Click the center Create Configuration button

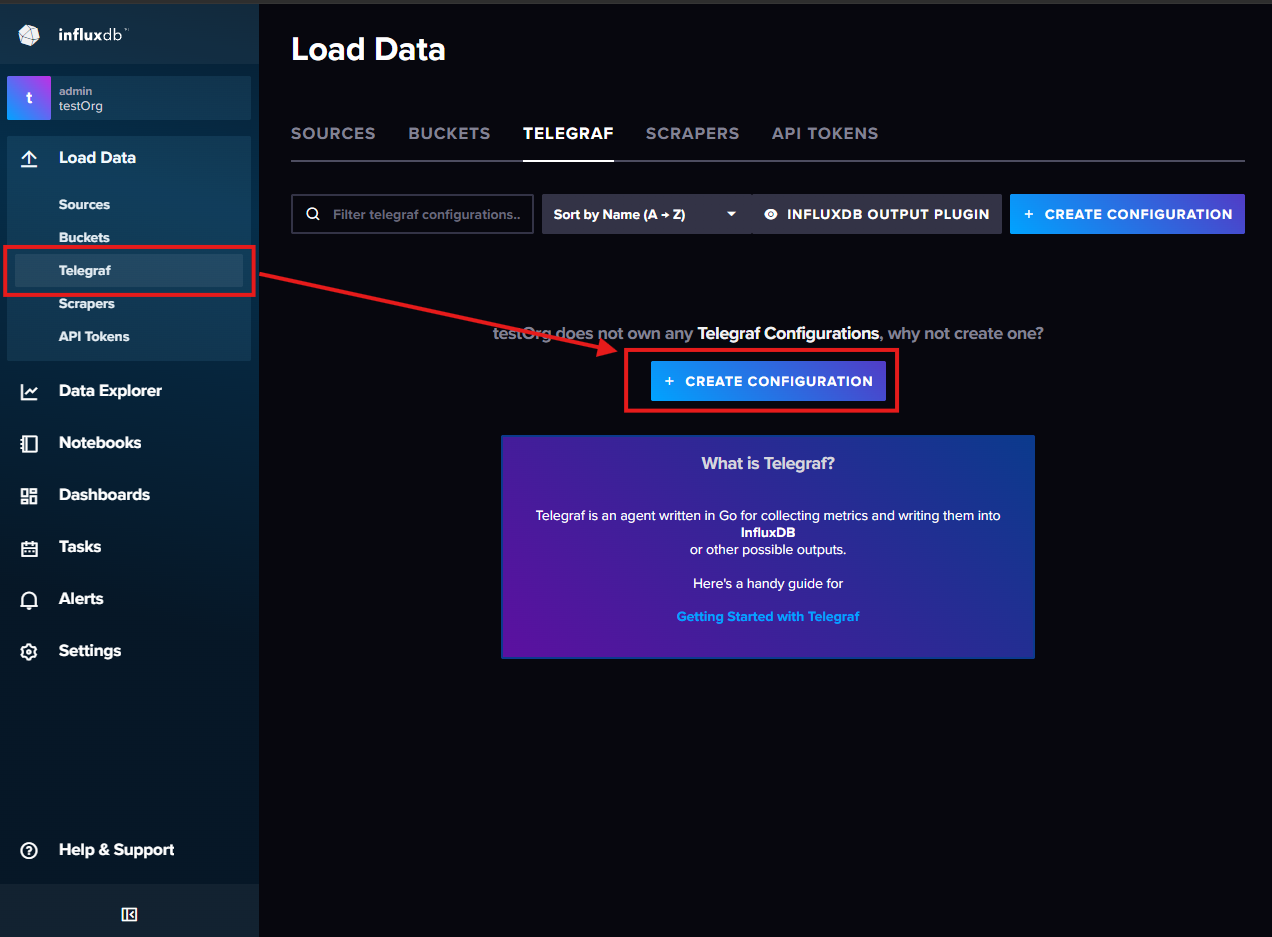click(768, 381)
